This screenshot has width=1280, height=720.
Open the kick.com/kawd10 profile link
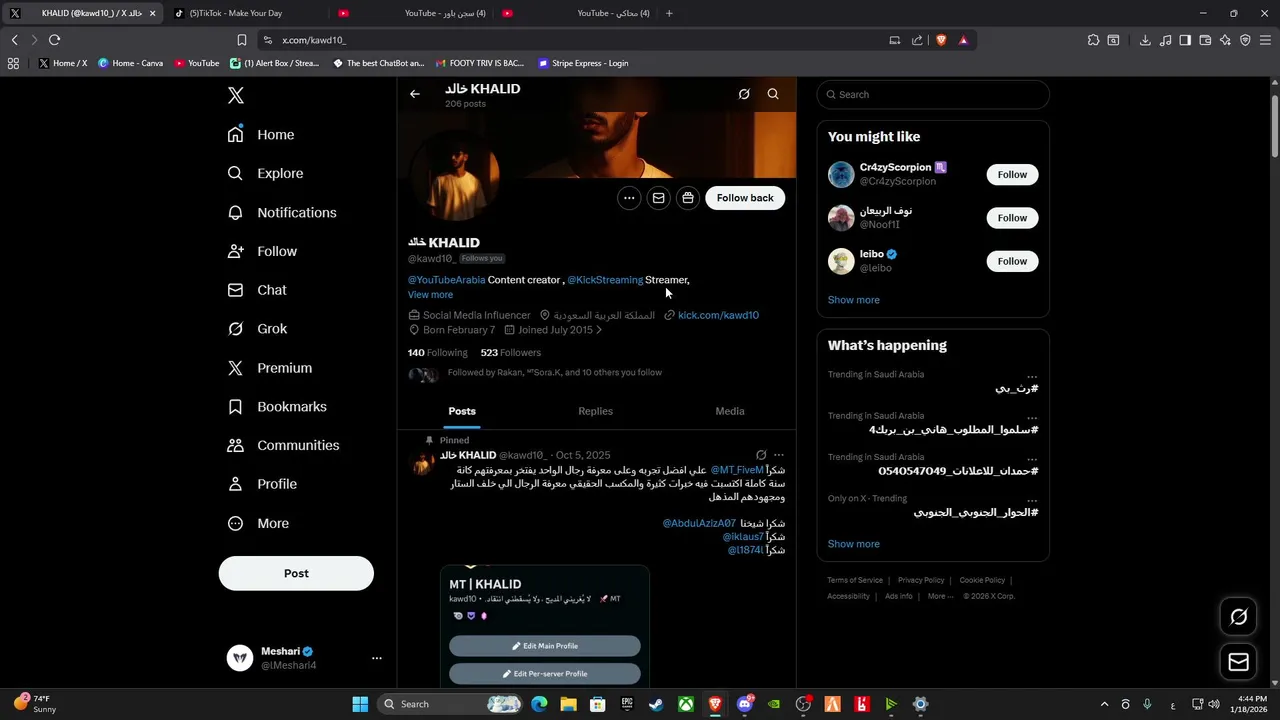click(x=718, y=315)
